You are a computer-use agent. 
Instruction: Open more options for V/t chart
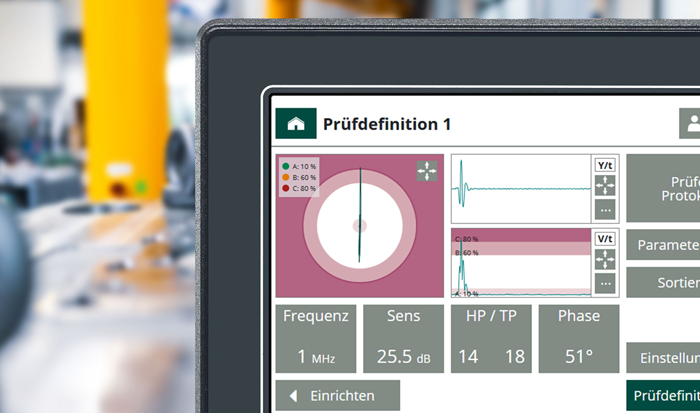(605, 283)
